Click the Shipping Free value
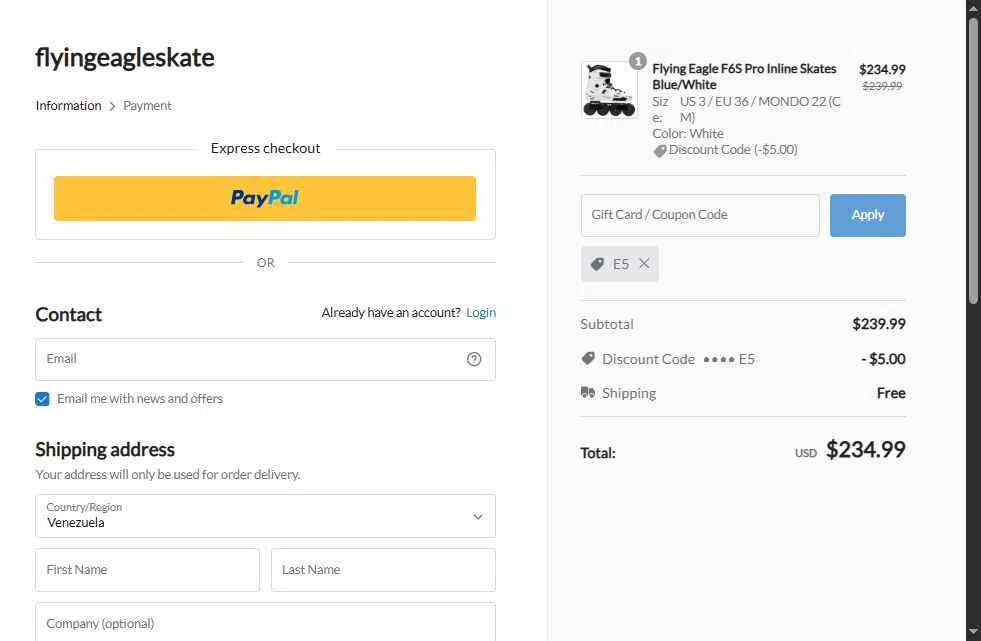Screen dimensions: 981x641 pos(891,393)
